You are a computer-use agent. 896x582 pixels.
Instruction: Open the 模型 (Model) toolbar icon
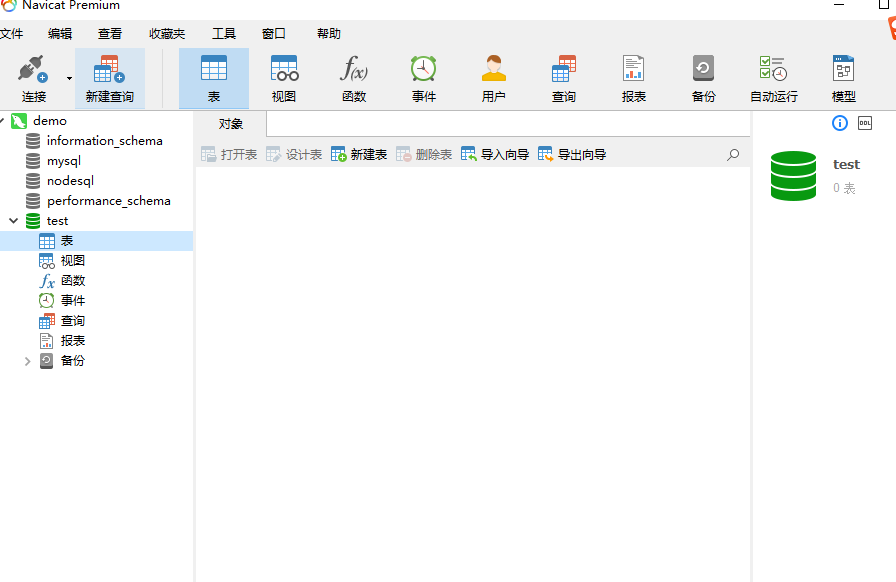pyautogui.click(x=844, y=78)
